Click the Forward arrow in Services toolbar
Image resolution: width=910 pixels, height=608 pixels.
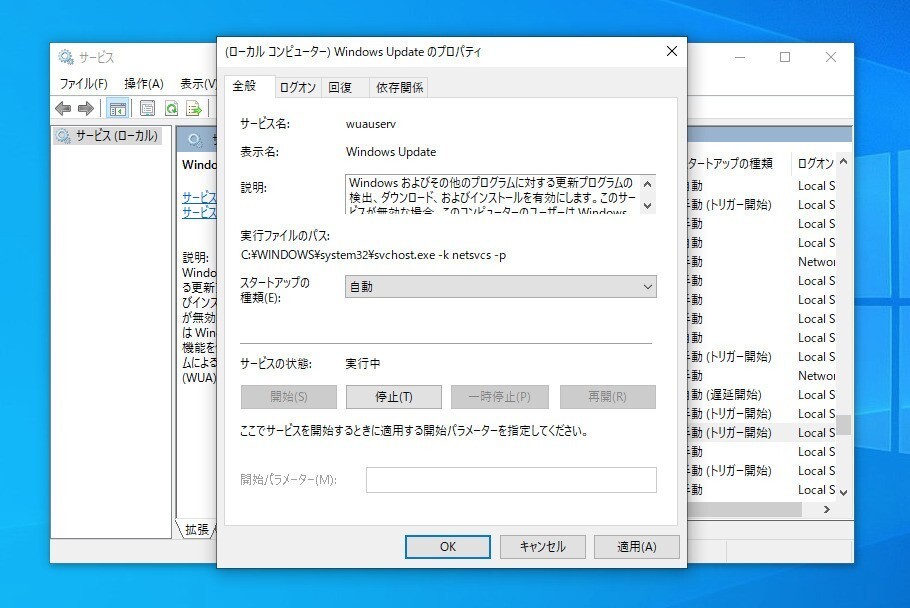[86, 108]
